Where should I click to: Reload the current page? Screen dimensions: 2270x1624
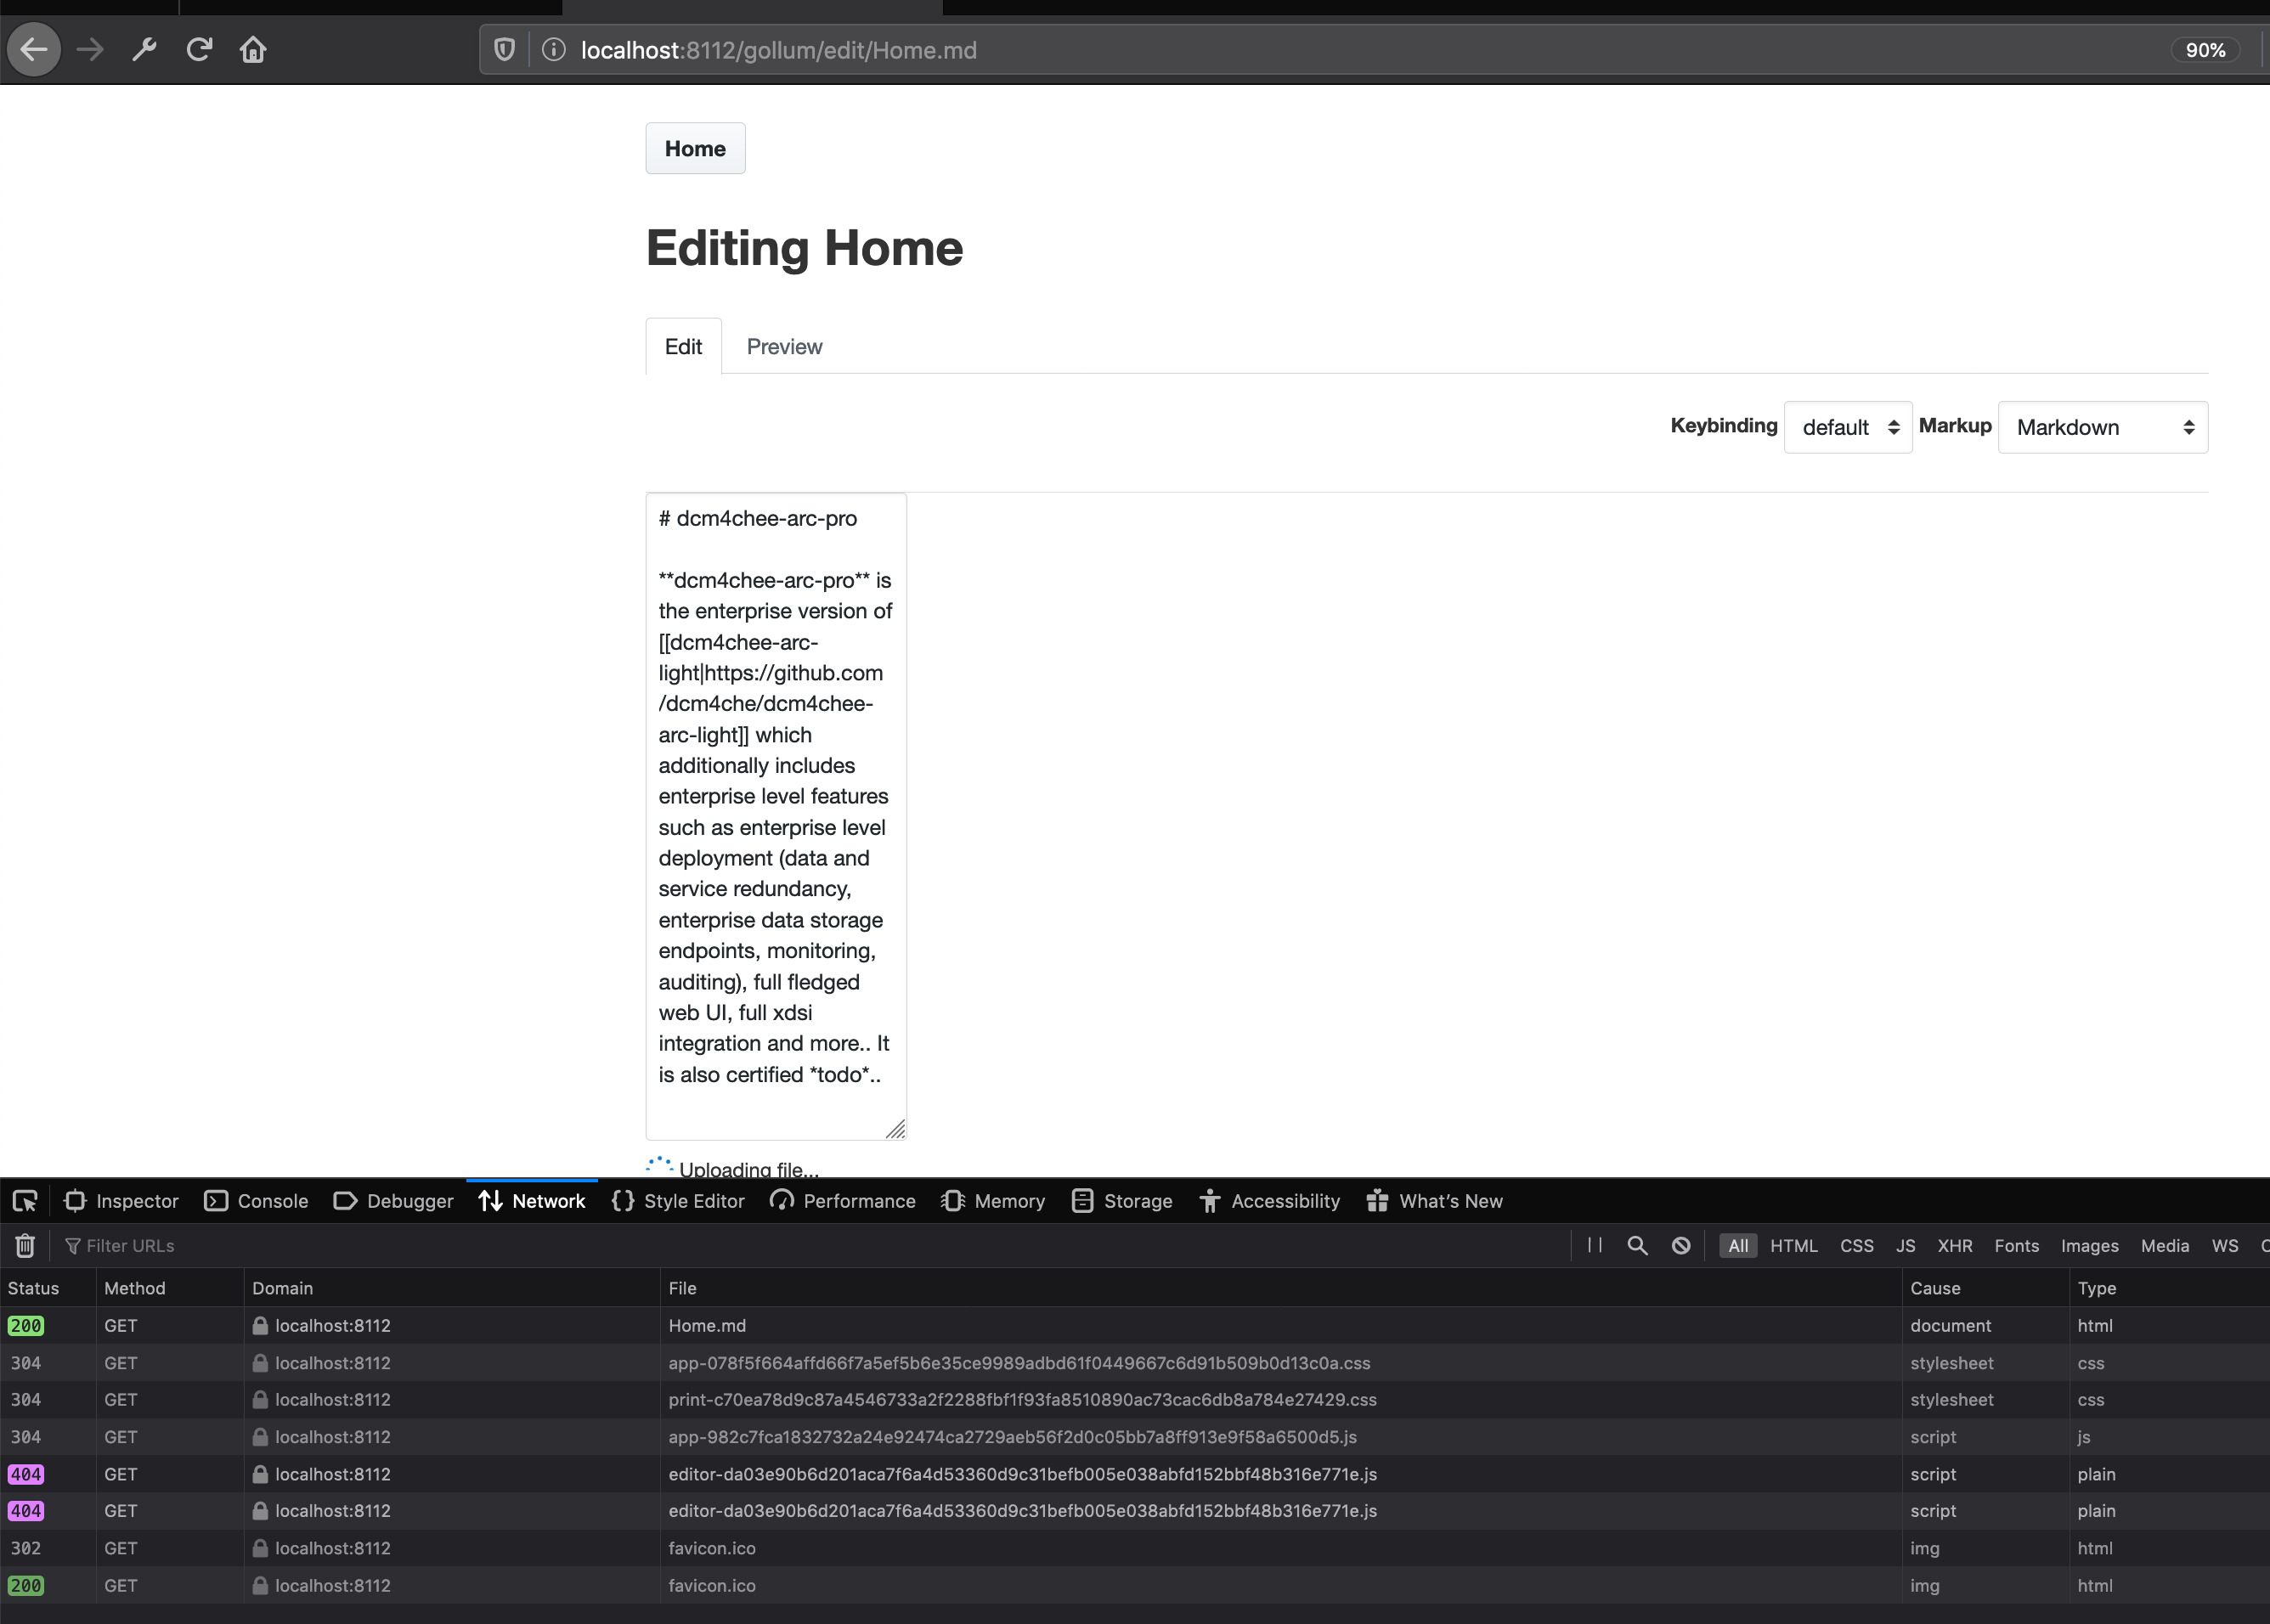199,49
